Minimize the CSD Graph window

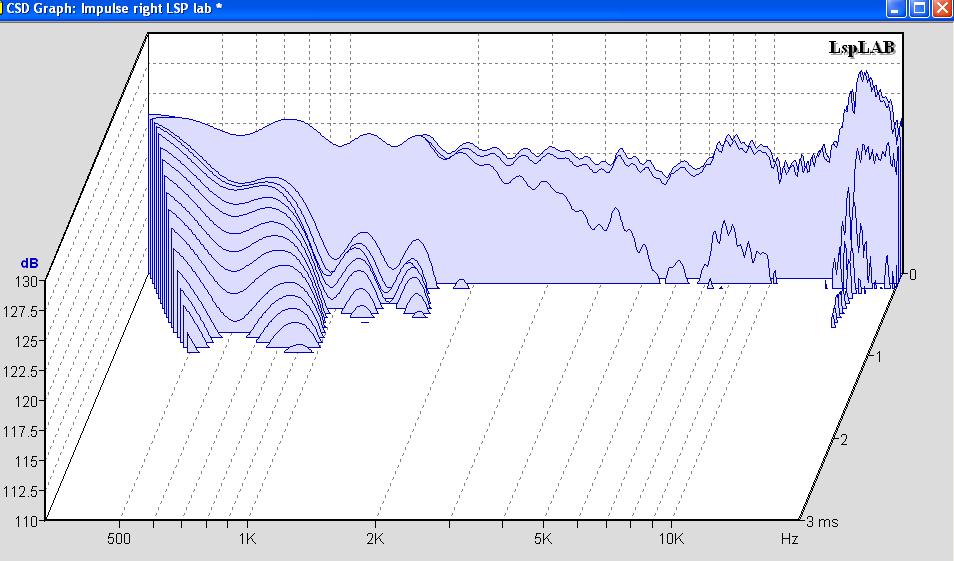(x=895, y=9)
